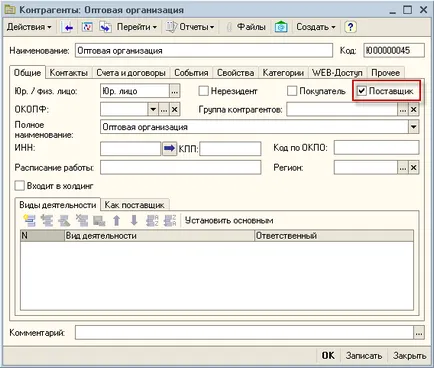This screenshot has height=368, width=434.
Task: Clear the ОКОПФ field with X
Action: pos(175,109)
